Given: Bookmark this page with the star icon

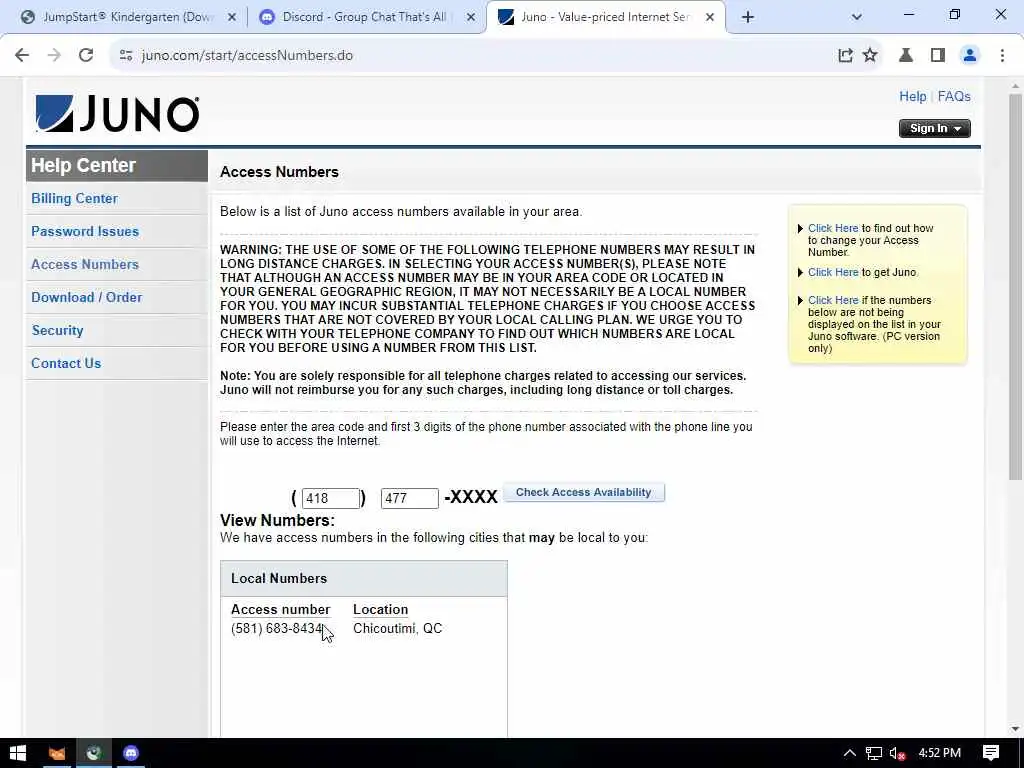Looking at the screenshot, I should (870, 56).
